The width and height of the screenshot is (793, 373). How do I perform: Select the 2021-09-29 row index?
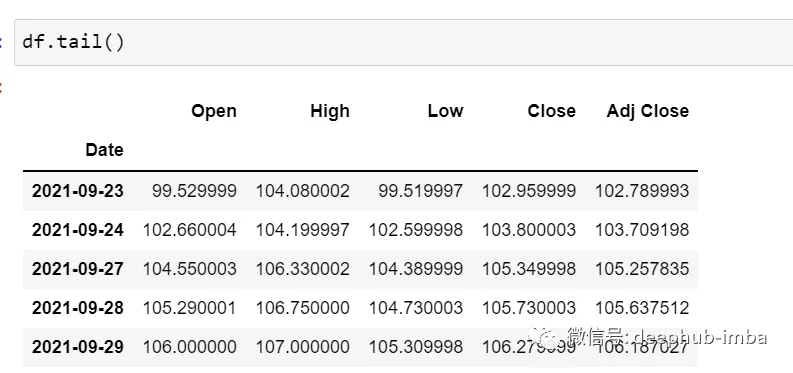point(77,347)
